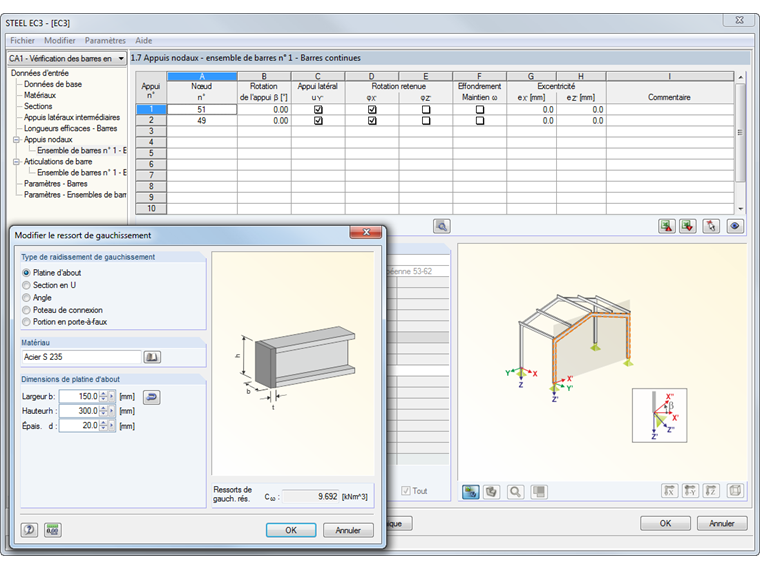Click the magnifier icon below the table

442,226
